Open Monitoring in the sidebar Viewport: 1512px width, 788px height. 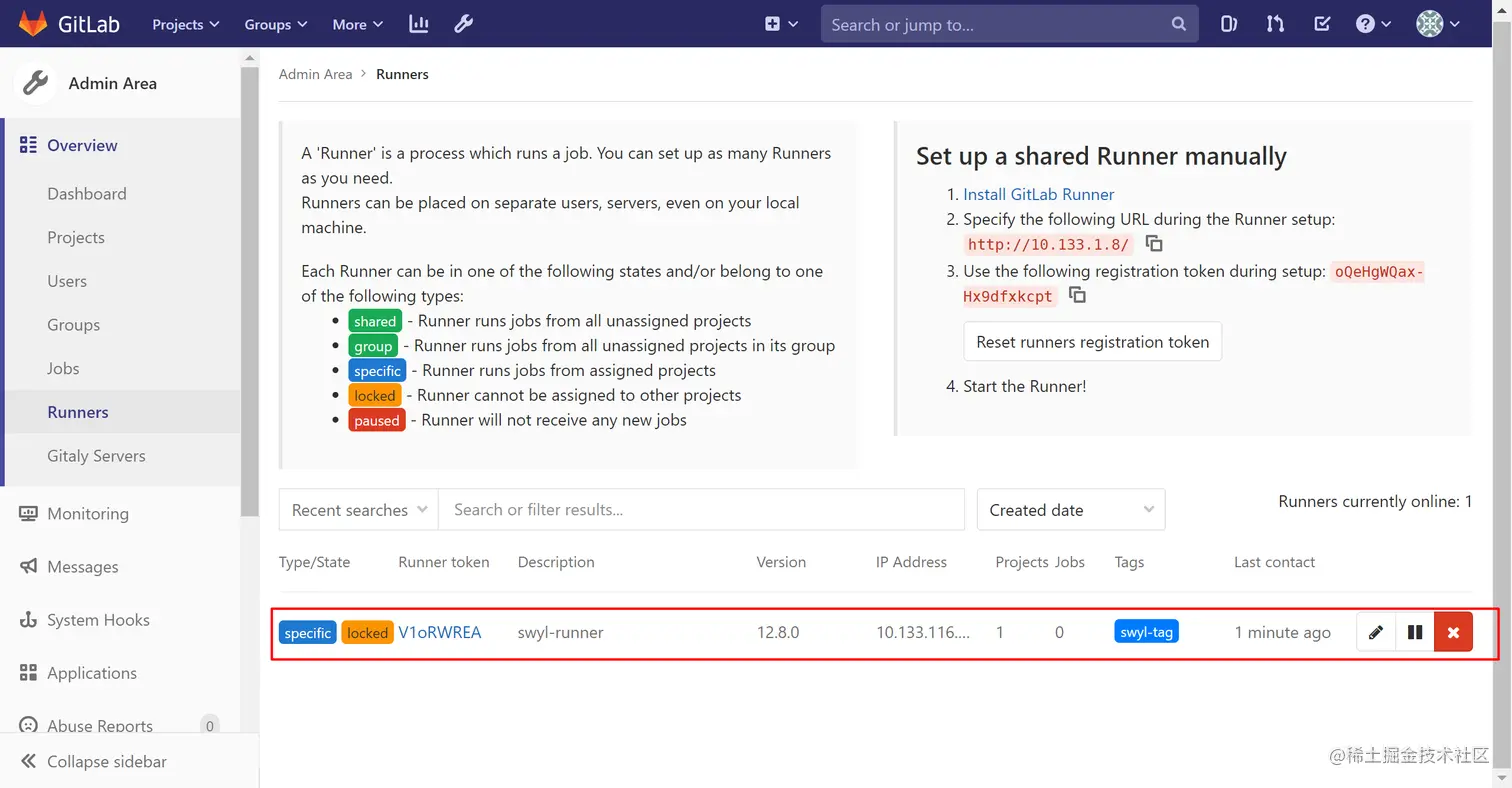88,513
